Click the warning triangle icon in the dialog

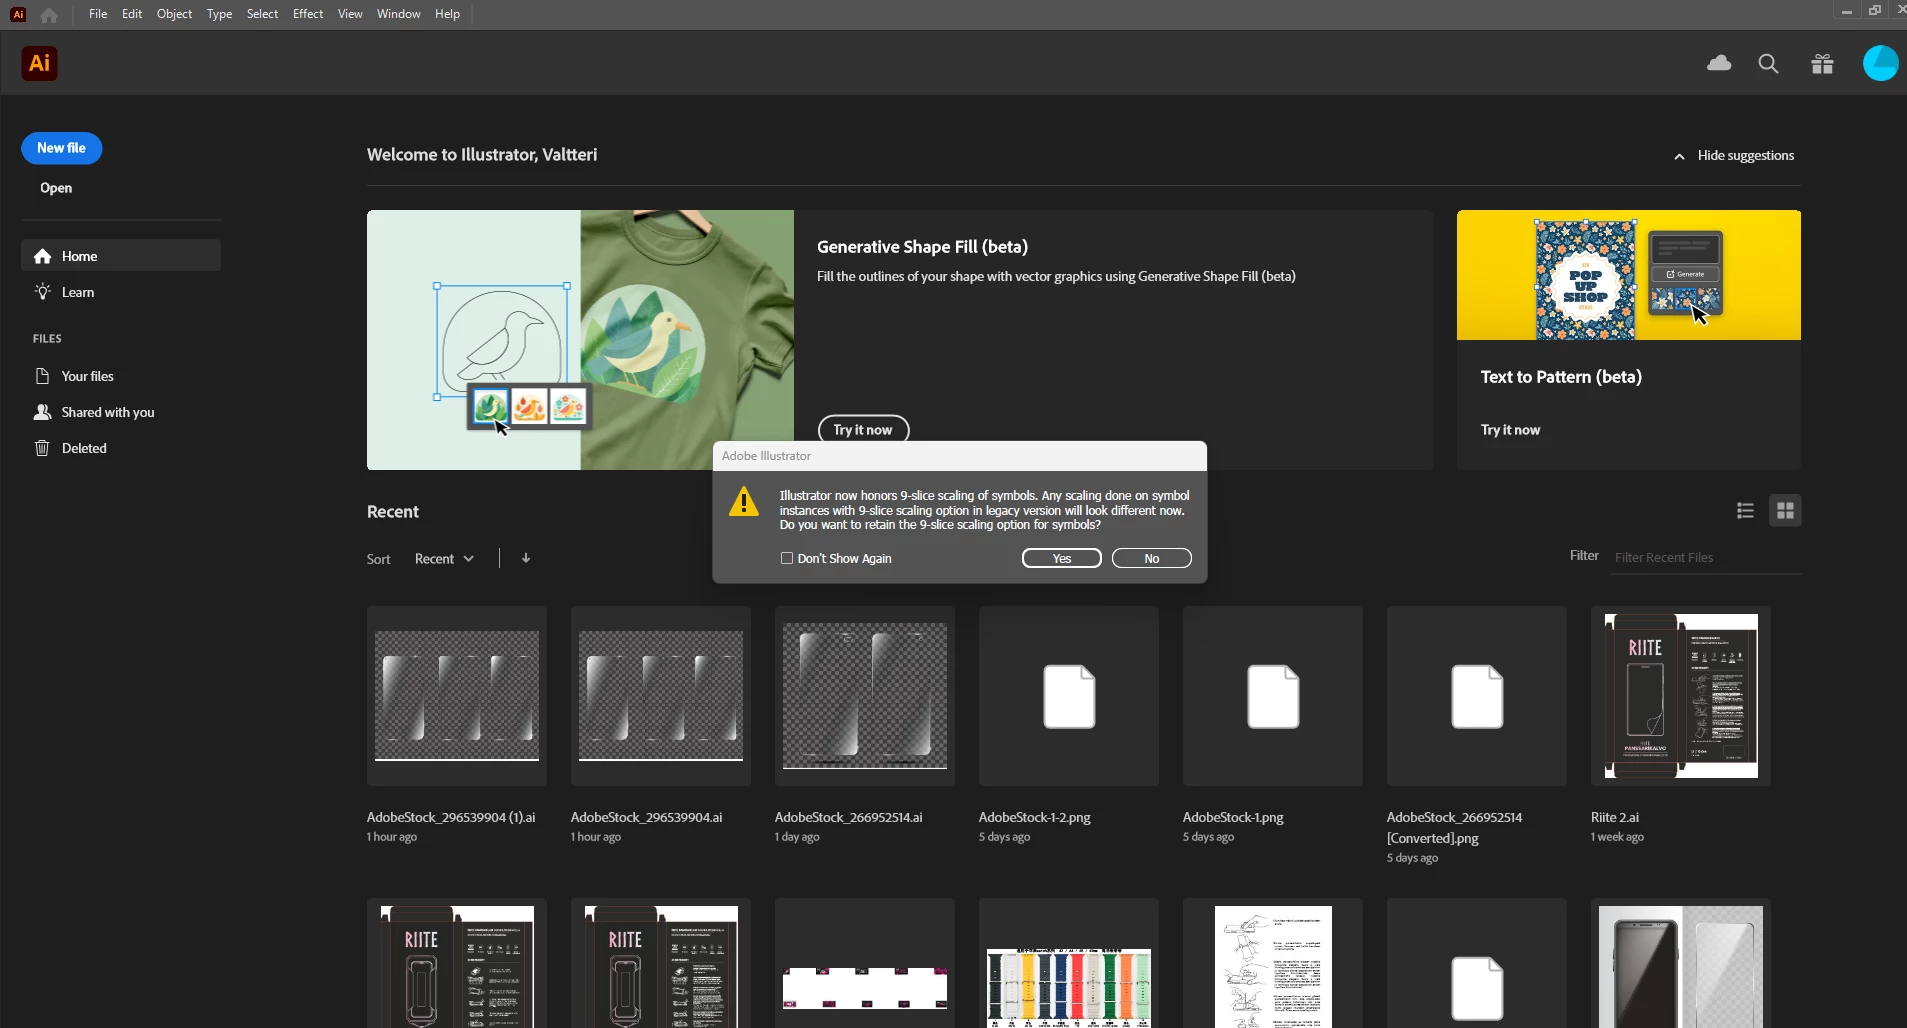(744, 502)
